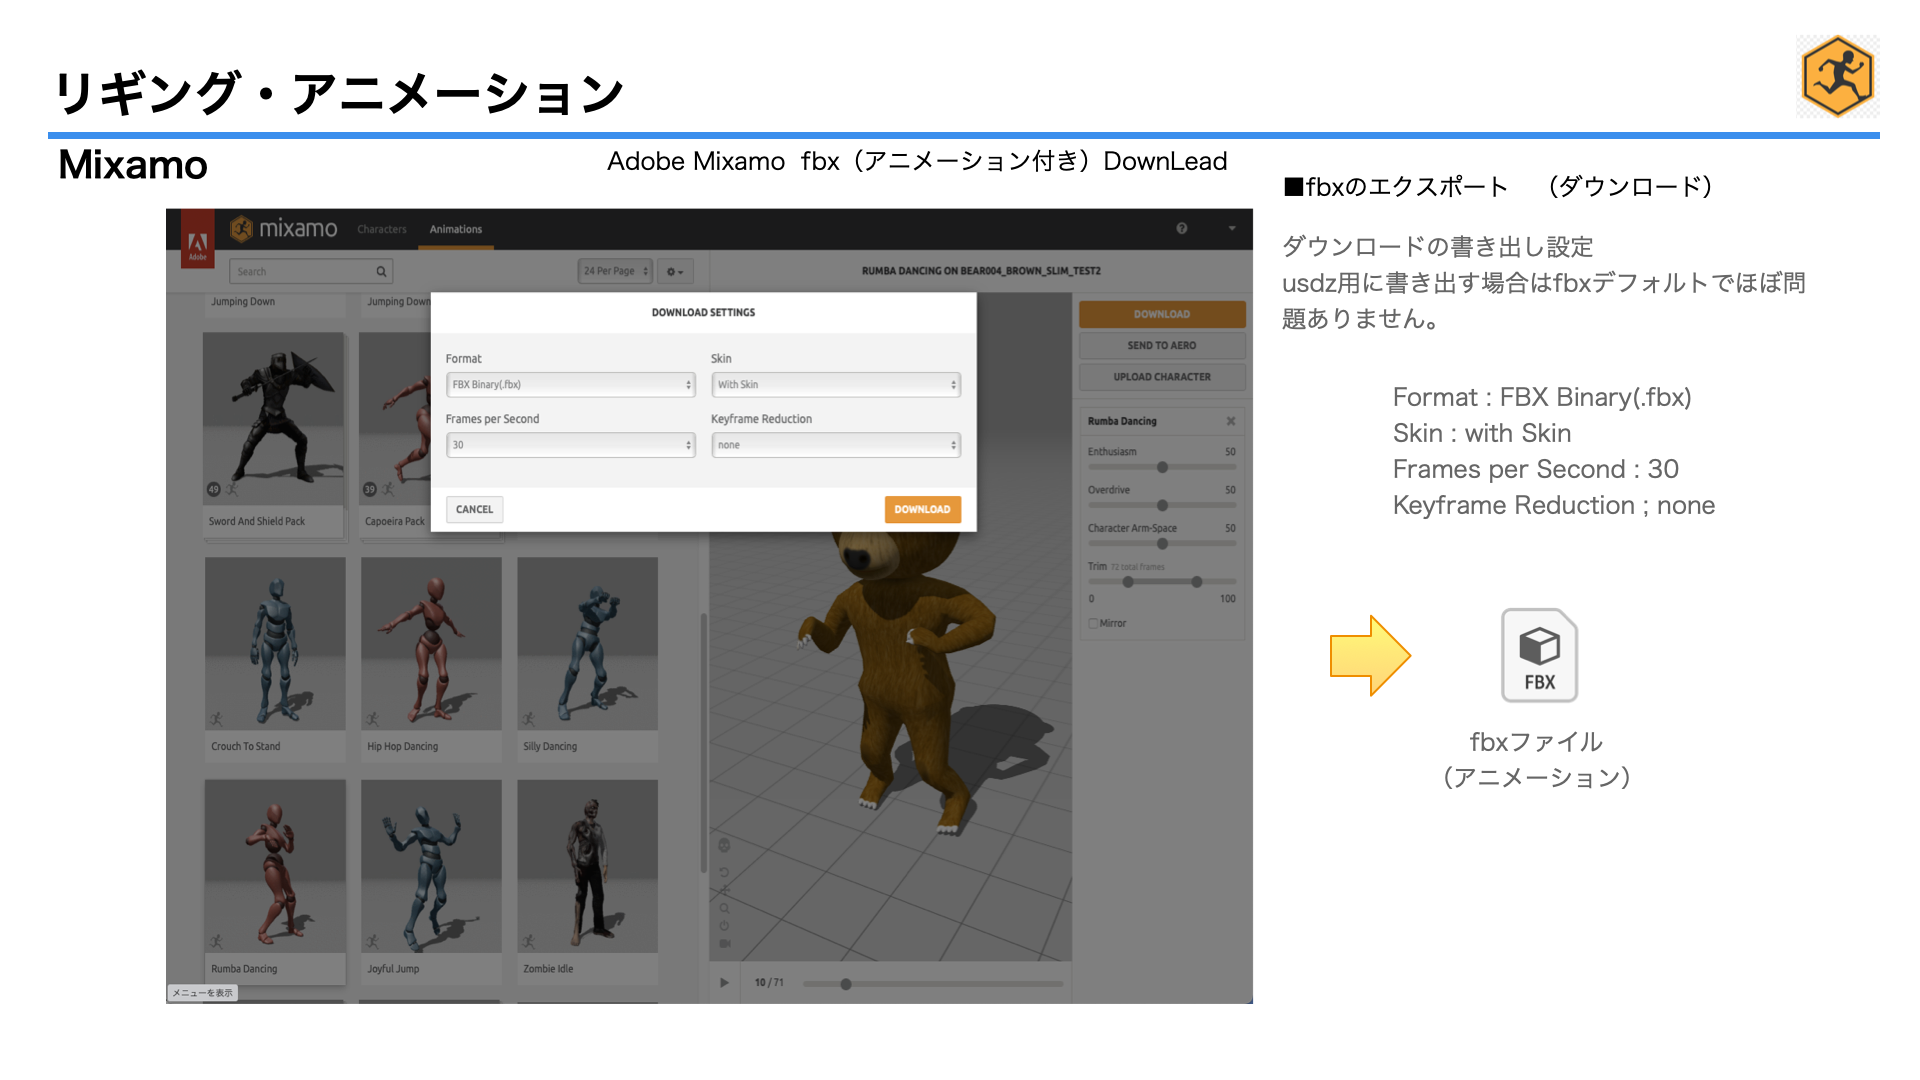
Task: Toggle skeleton view icon in the viewport
Action: click(x=724, y=845)
